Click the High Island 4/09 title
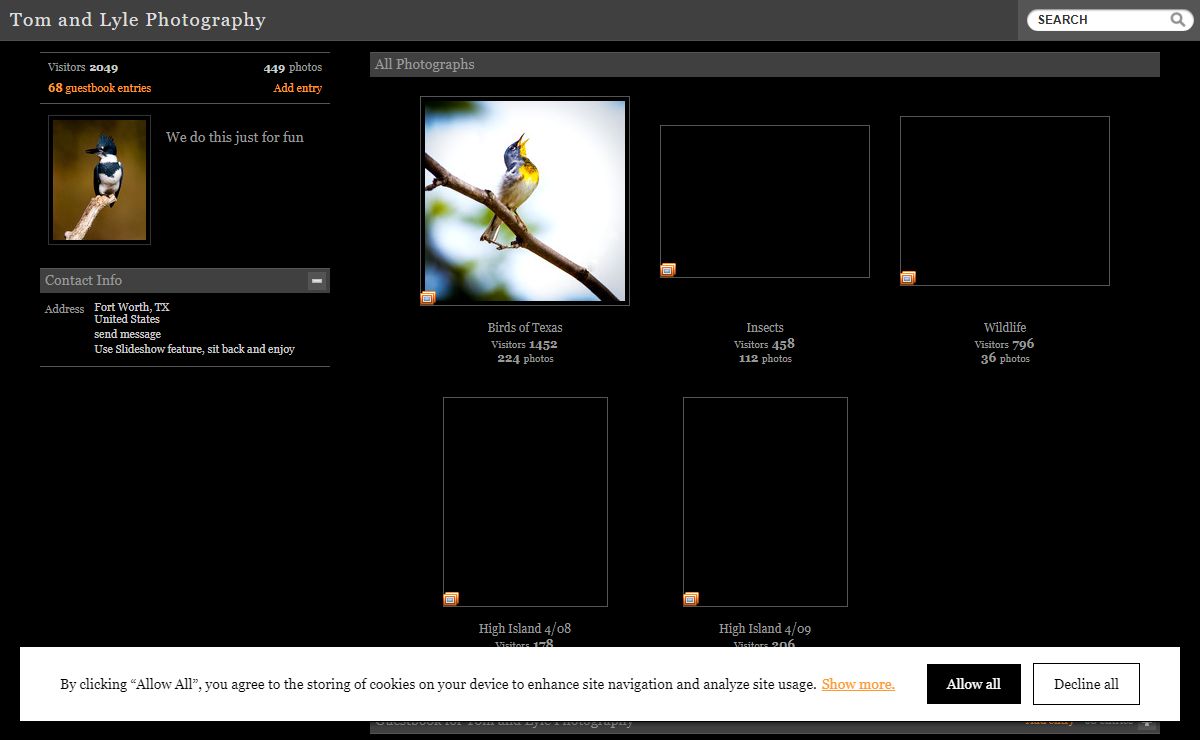This screenshot has width=1200, height=740. click(x=765, y=629)
